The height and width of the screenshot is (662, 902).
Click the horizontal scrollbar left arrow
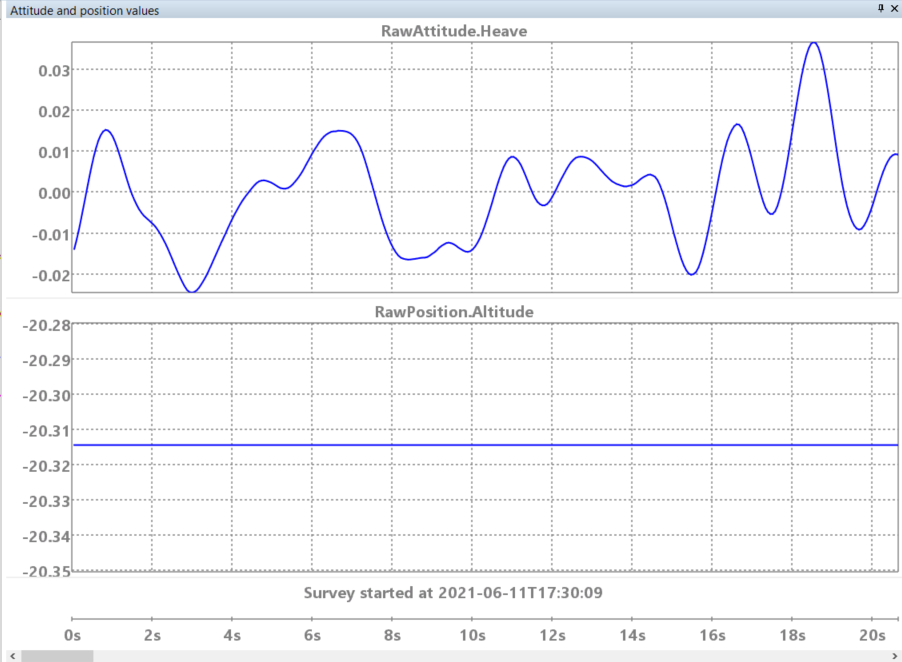13,656
